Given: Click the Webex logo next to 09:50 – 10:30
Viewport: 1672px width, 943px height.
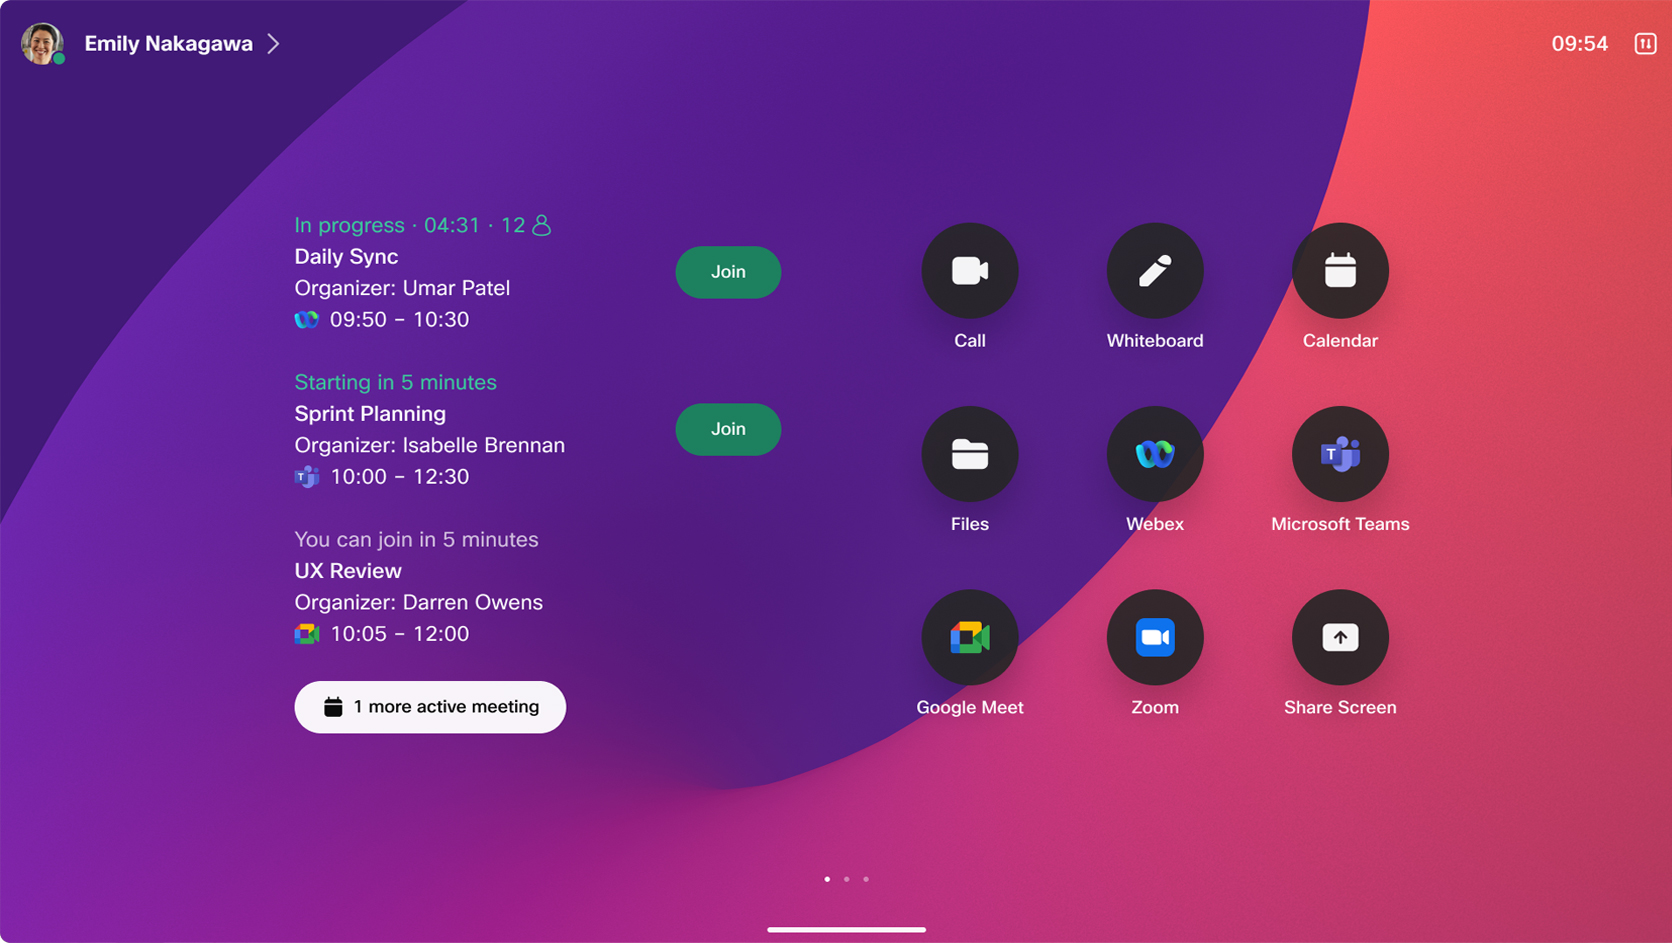Looking at the screenshot, I should pos(306,320).
